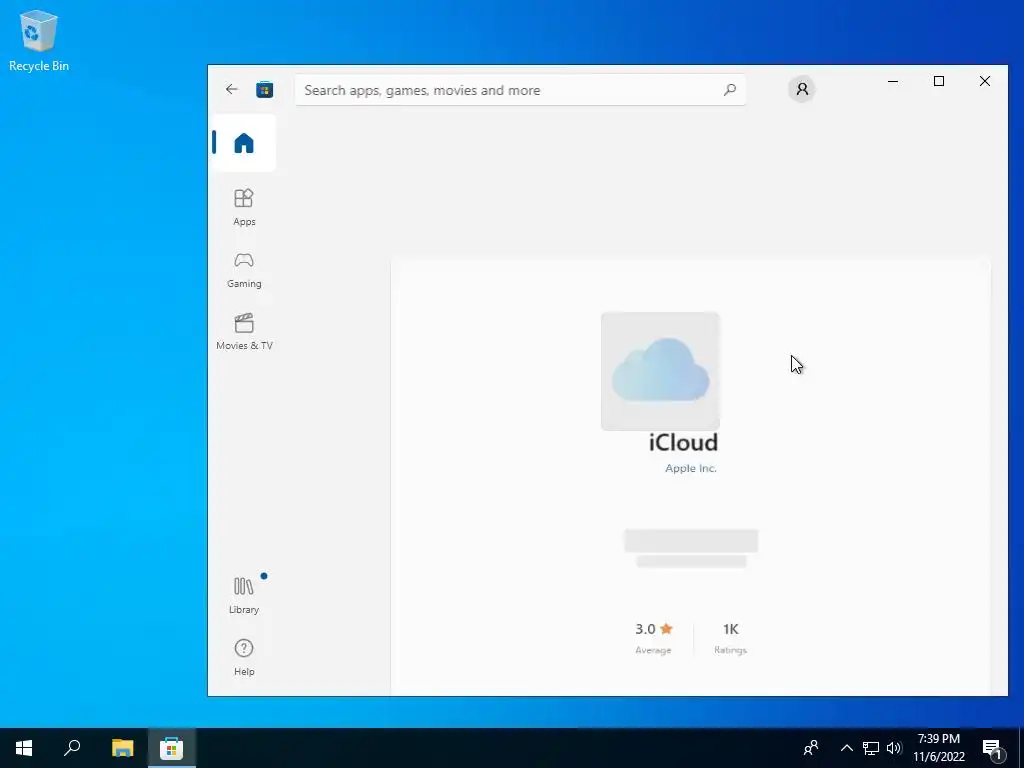Viewport: 1024px width, 768px height.
Task: Open the Recycle Bin desktop icon
Action: [39, 40]
